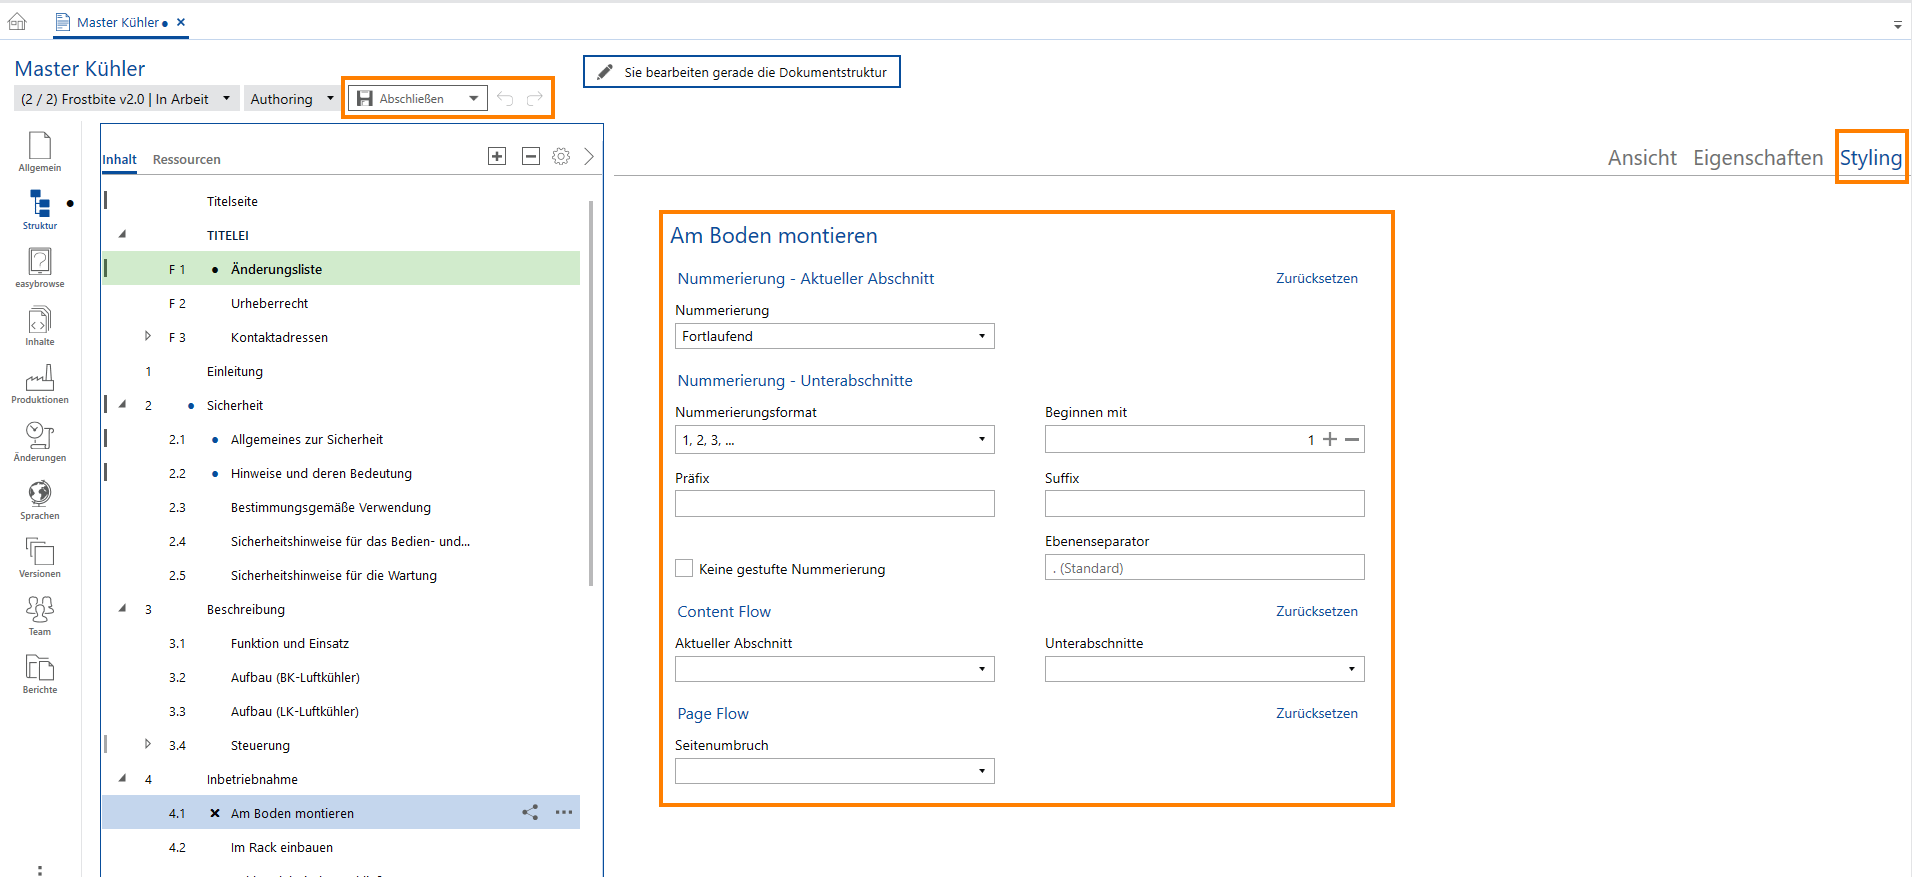Viewport: 1912px width, 877px height.
Task: Open the Team sidebar icon
Action: point(40,615)
